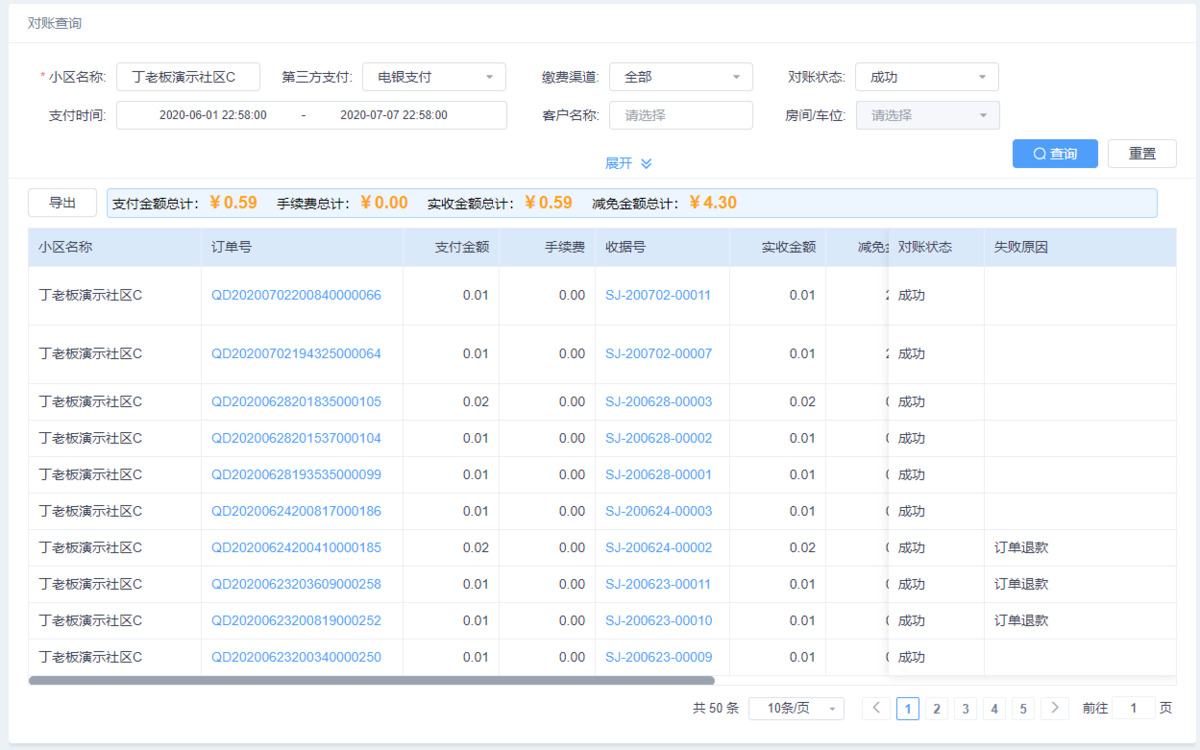Open order QD20200702194325000064
The image size is (1200, 750).
296,354
